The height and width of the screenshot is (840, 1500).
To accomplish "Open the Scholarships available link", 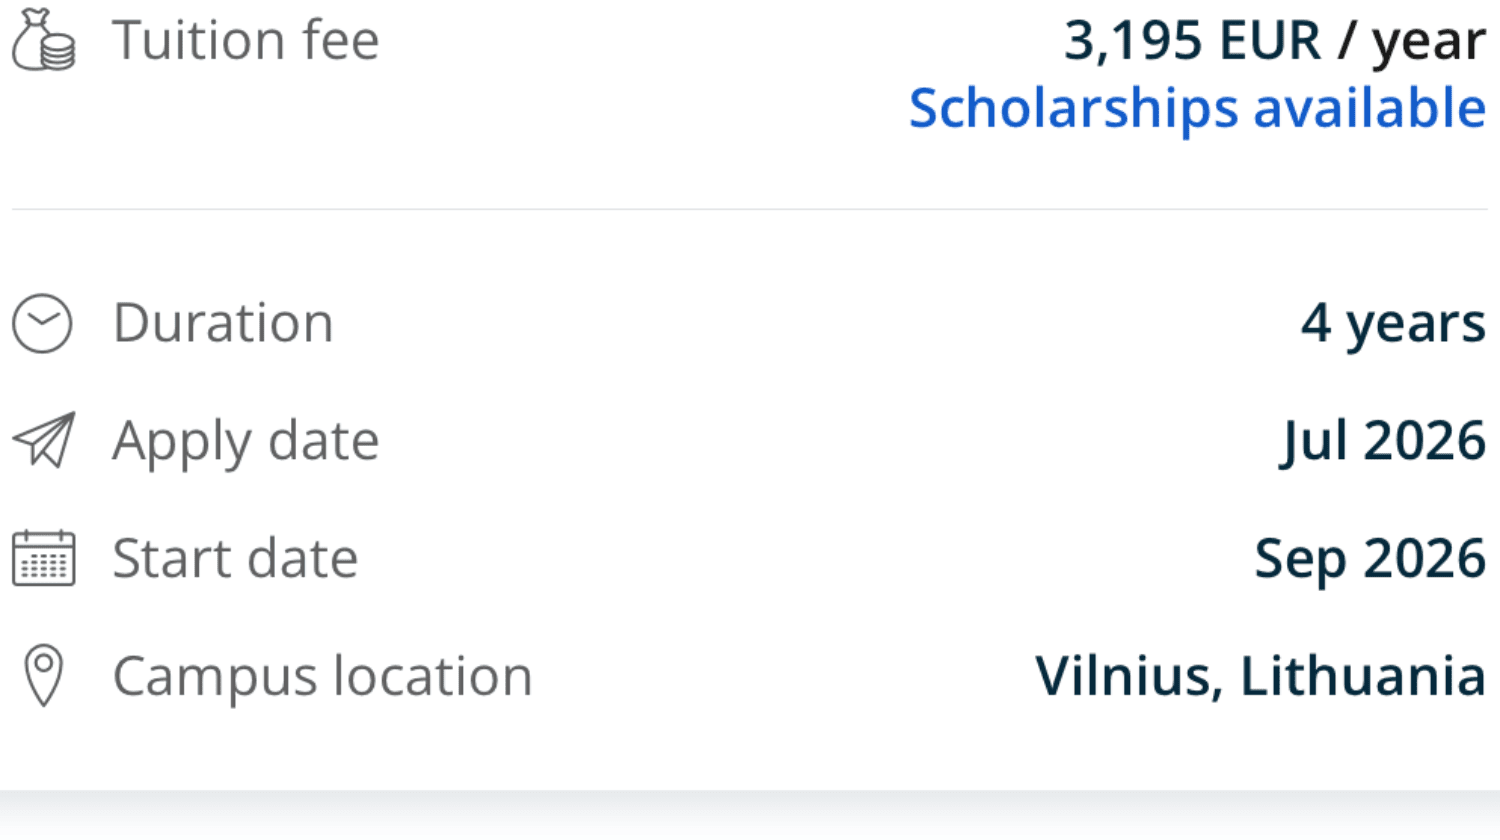I will click(1197, 108).
